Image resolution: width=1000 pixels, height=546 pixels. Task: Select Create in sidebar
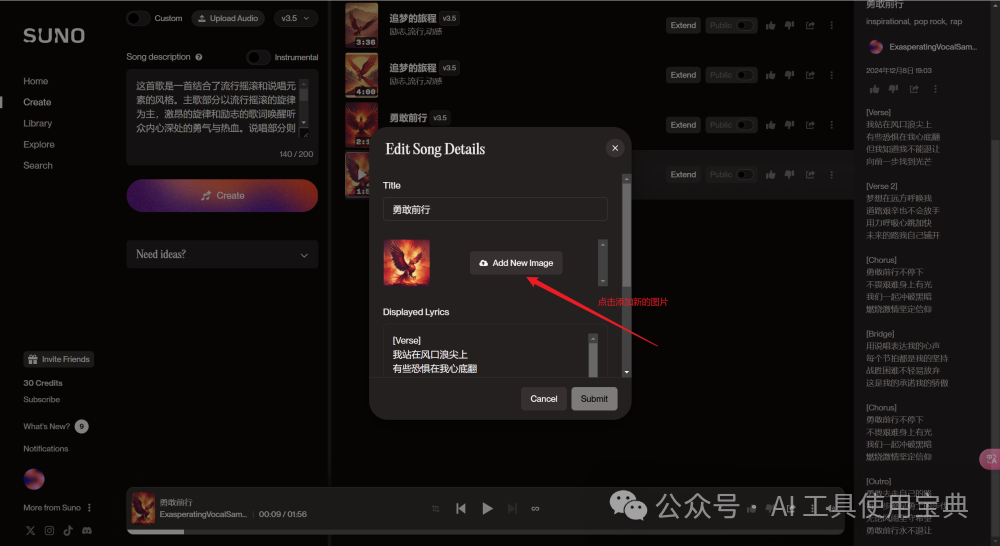pyautogui.click(x=37, y=102)
